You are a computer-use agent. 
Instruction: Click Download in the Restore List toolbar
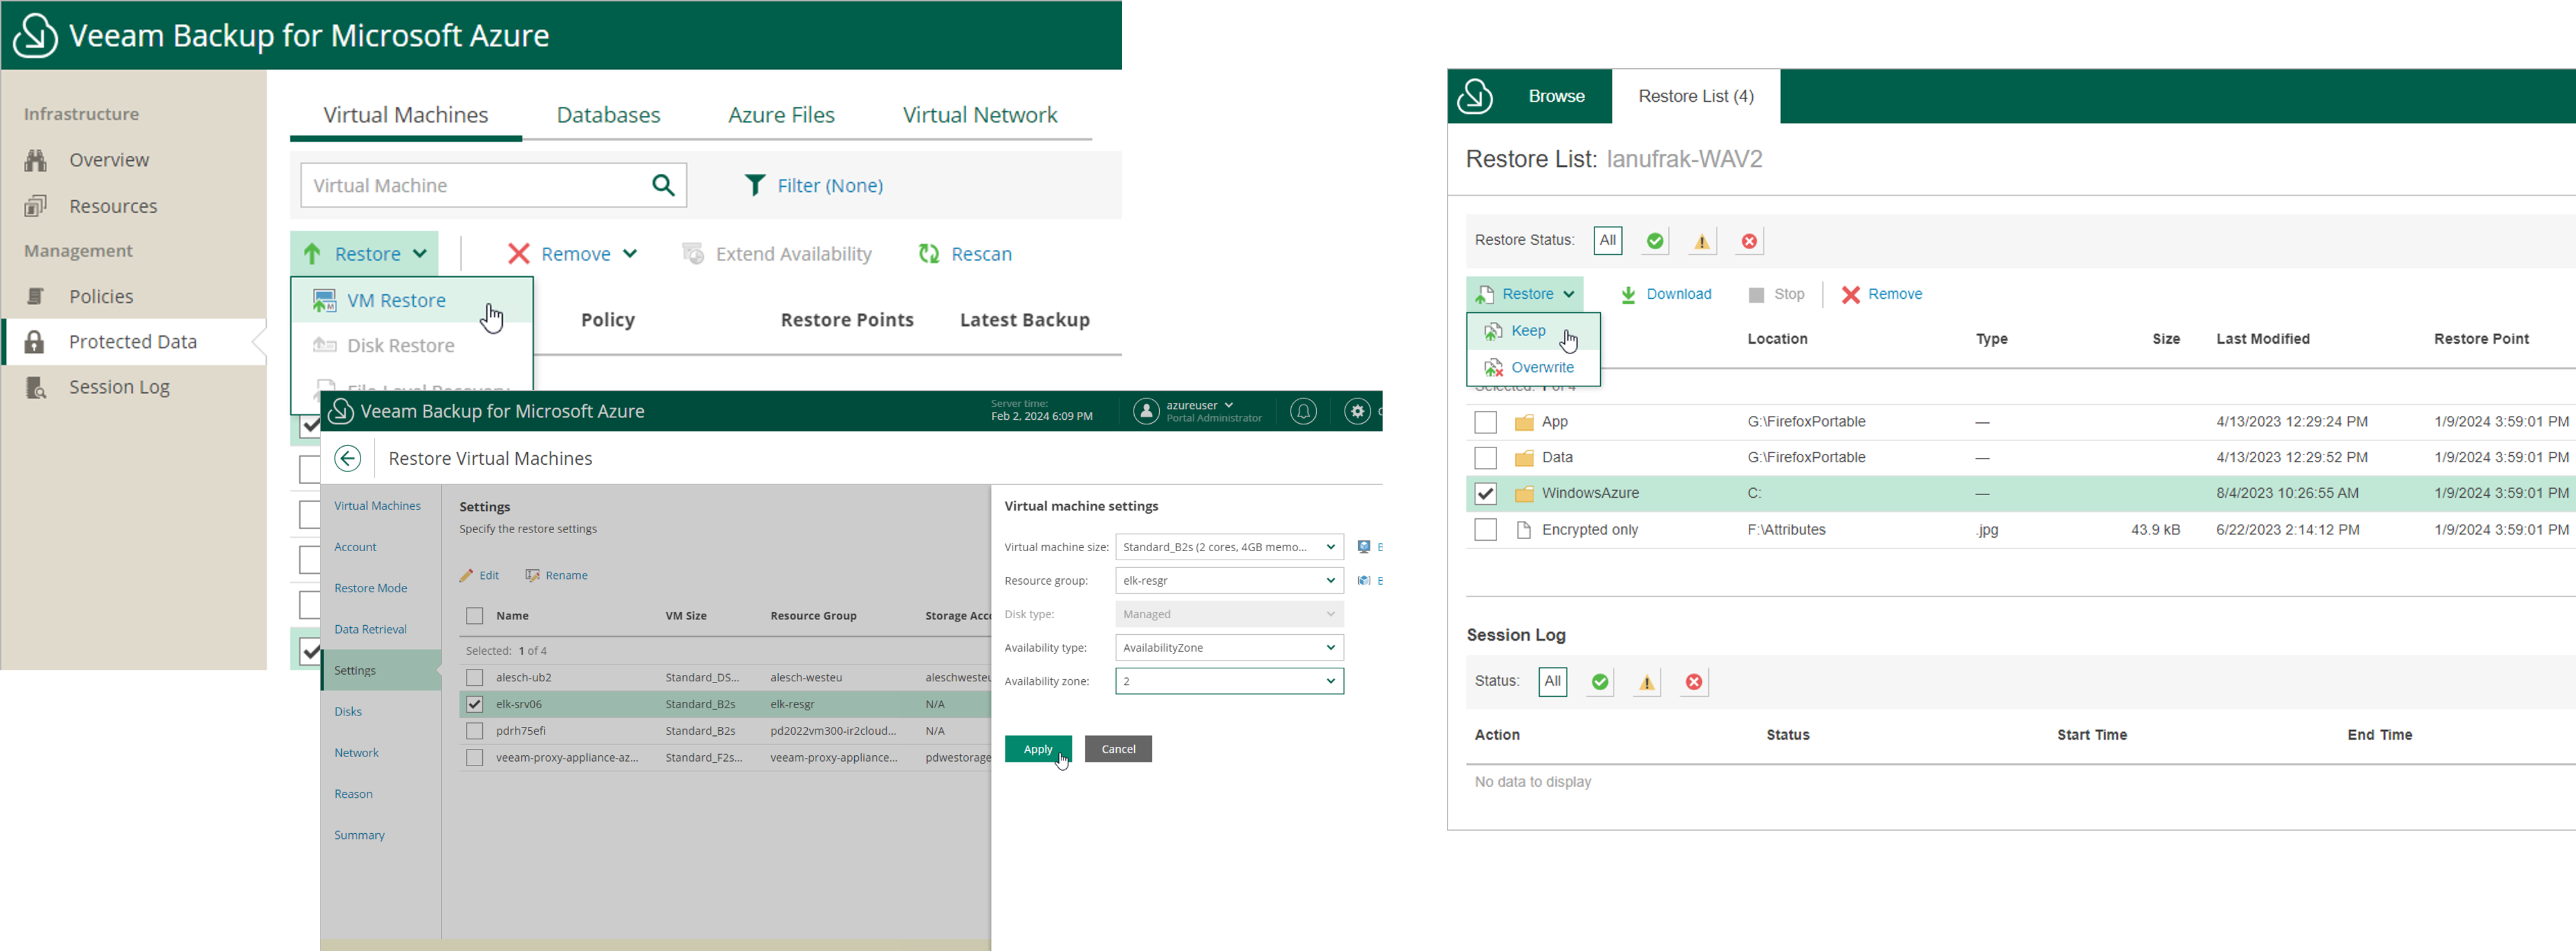tap(1665, 294)
